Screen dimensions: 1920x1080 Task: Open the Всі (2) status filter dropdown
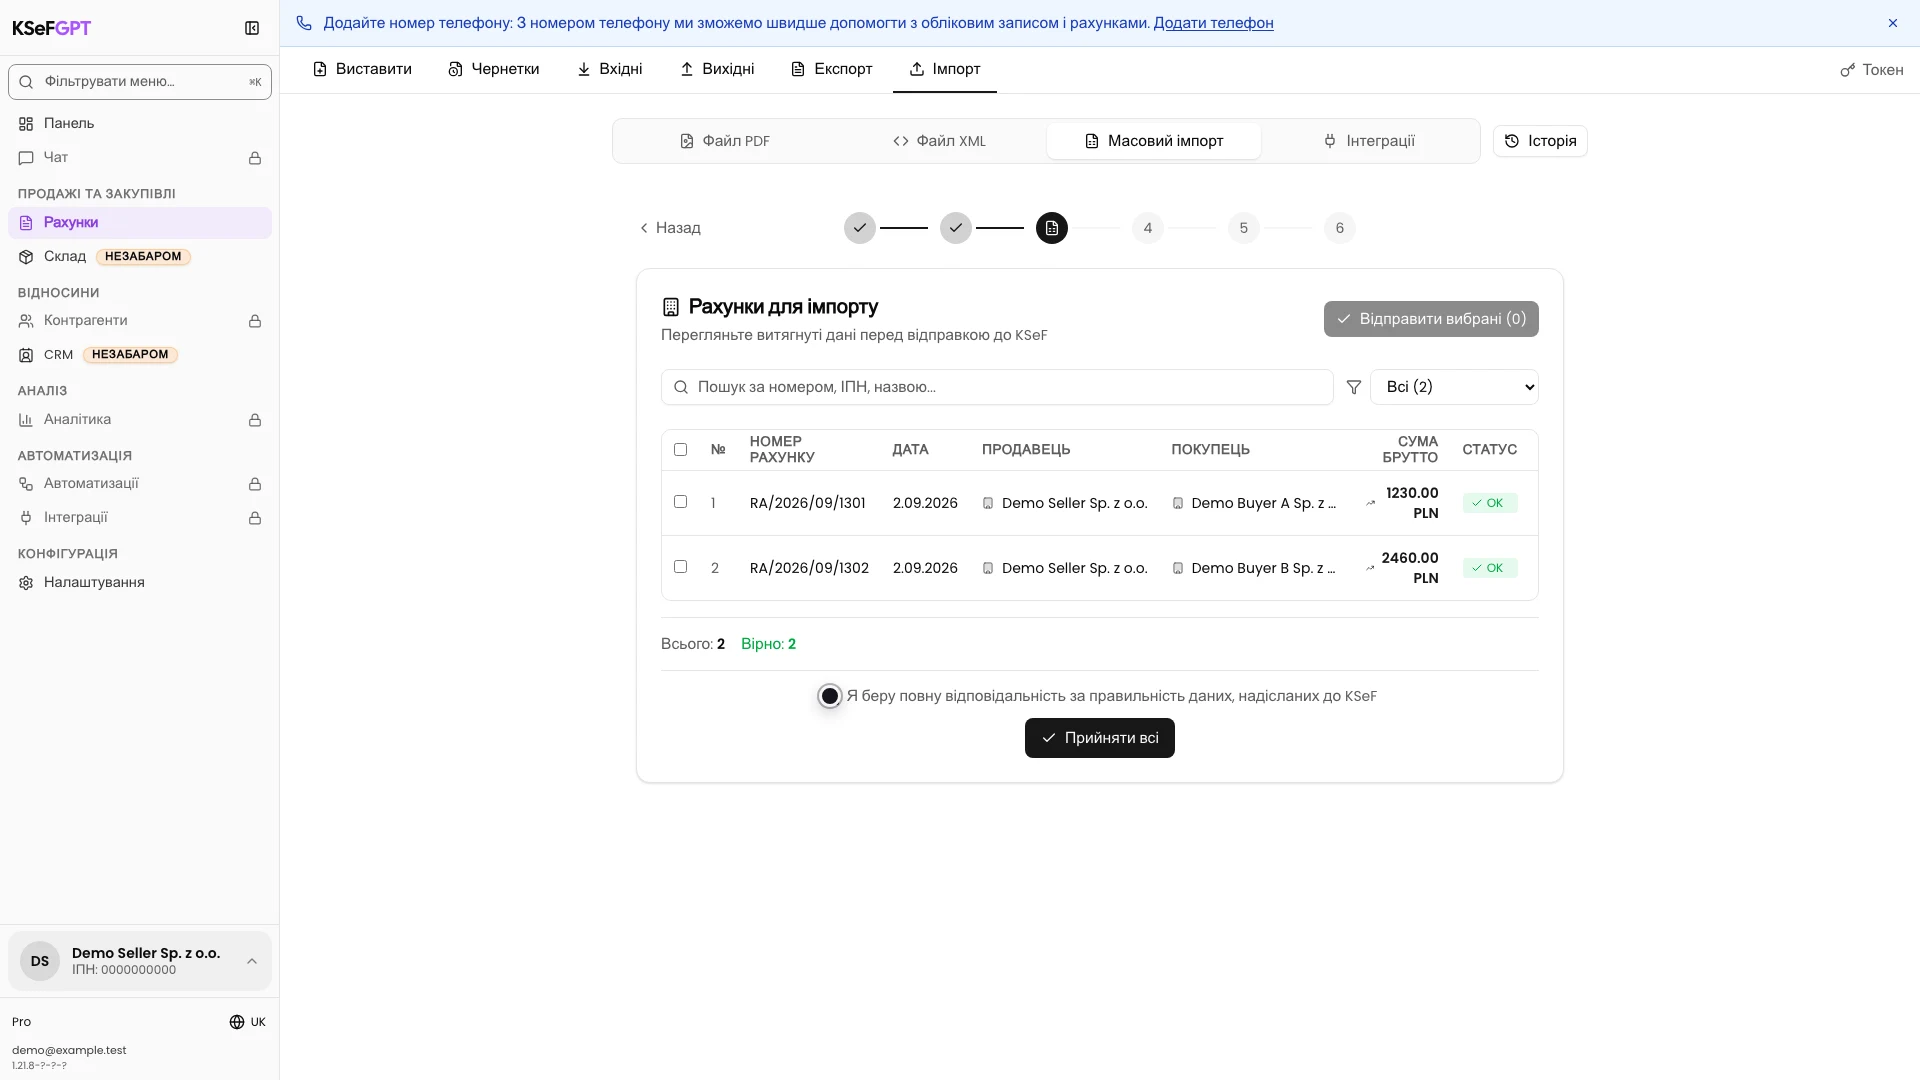click(x=1454, y=387)
